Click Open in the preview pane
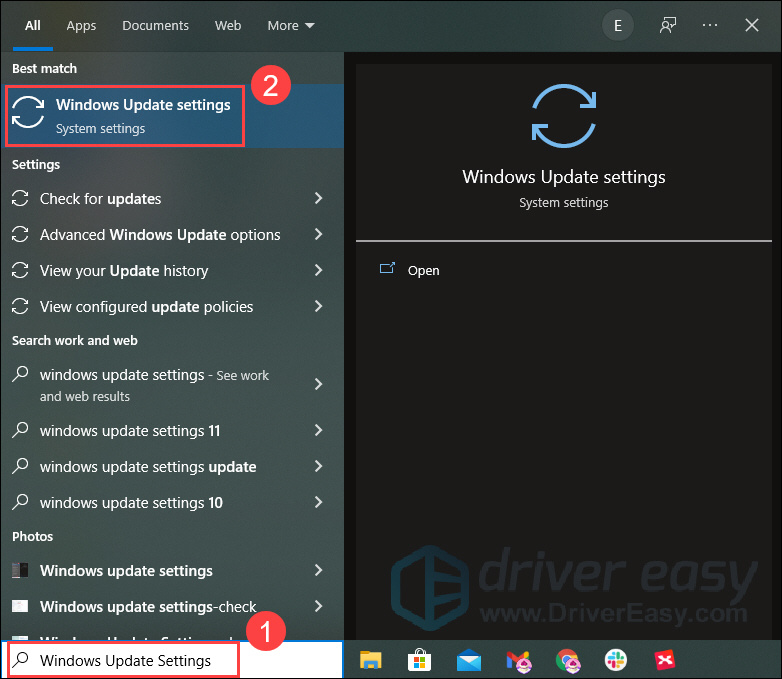This screenshot has height=679, width=782. pos(423,270)
